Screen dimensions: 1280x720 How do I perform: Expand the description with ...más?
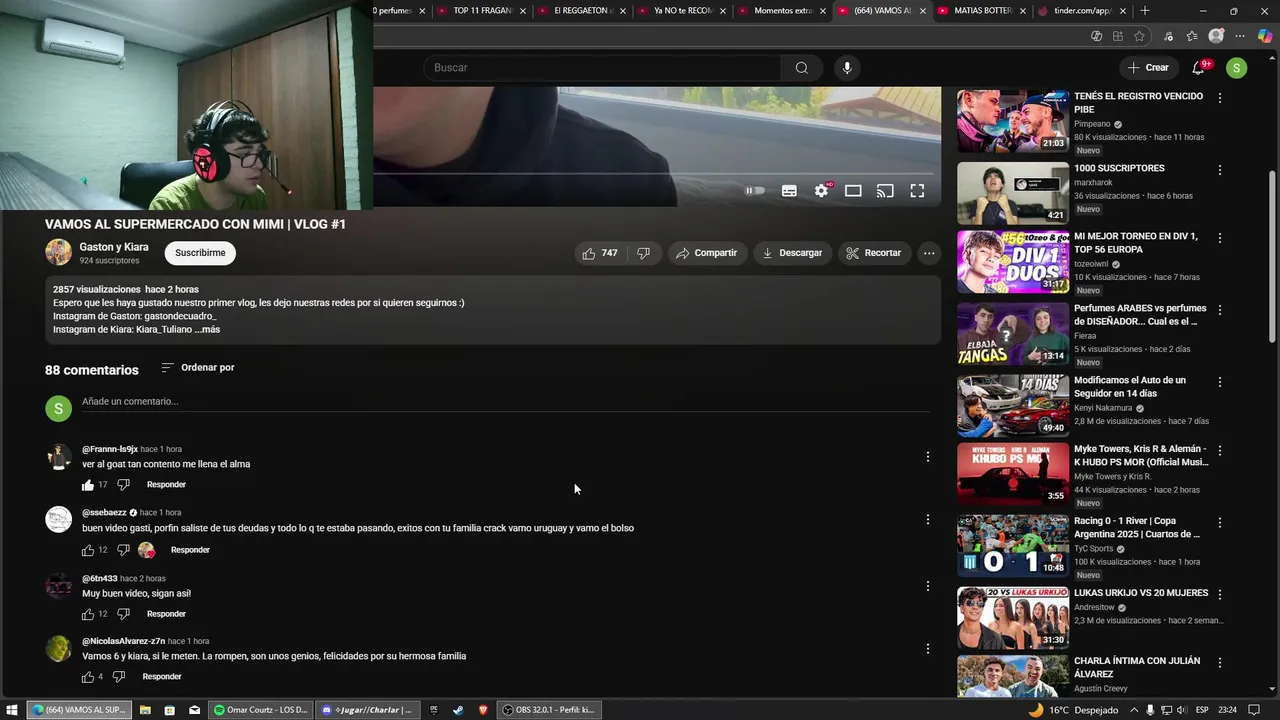tap(207, 329)
